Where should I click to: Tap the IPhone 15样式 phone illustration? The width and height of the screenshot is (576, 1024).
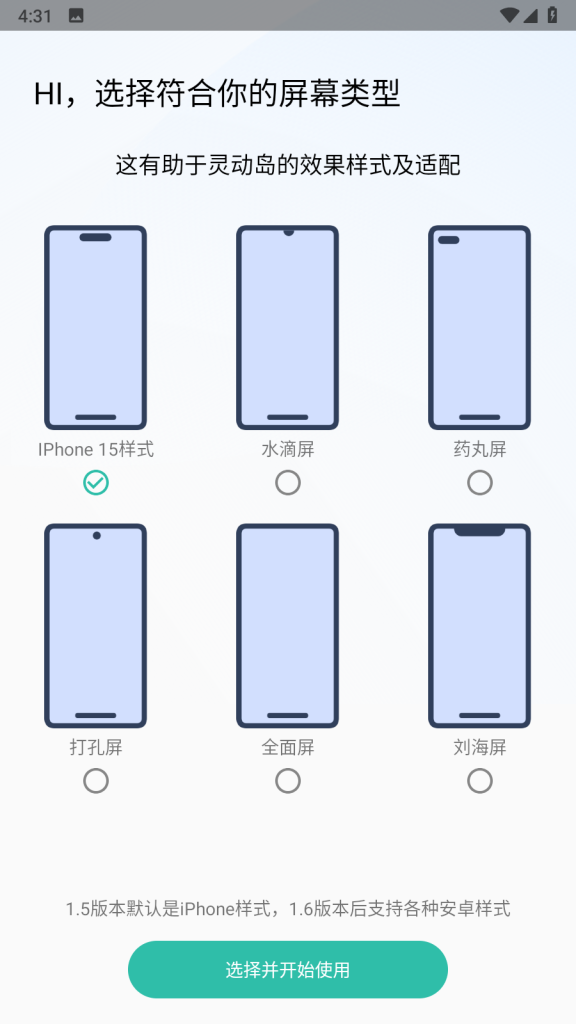pos(95,328)
